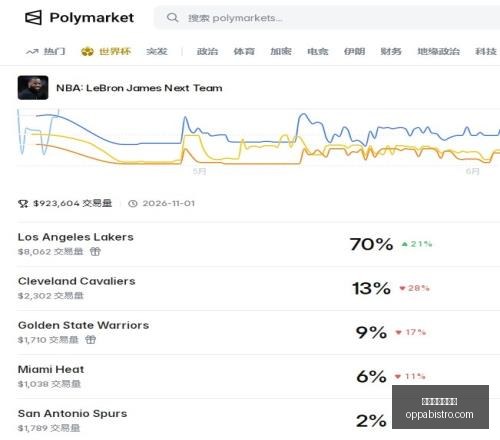Open the NBA: LeBron James Next Team title

(x=139, y=88)
